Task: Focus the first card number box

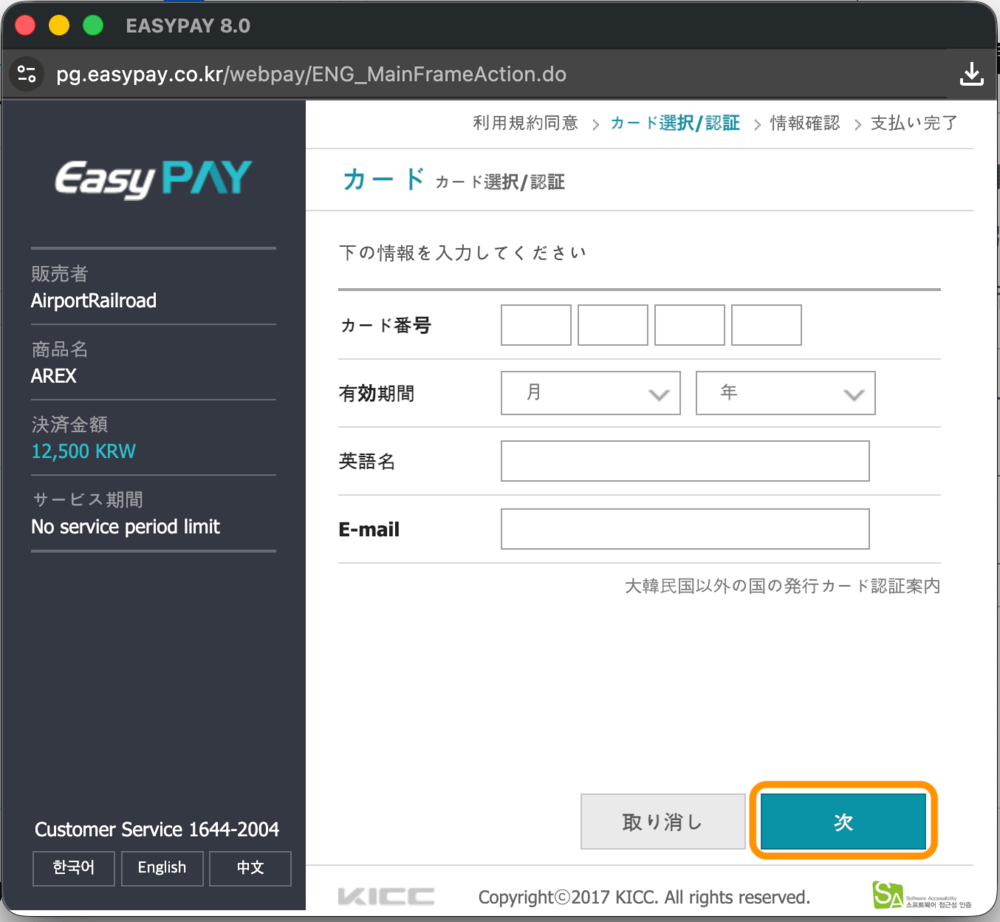Action: (536, 325)
